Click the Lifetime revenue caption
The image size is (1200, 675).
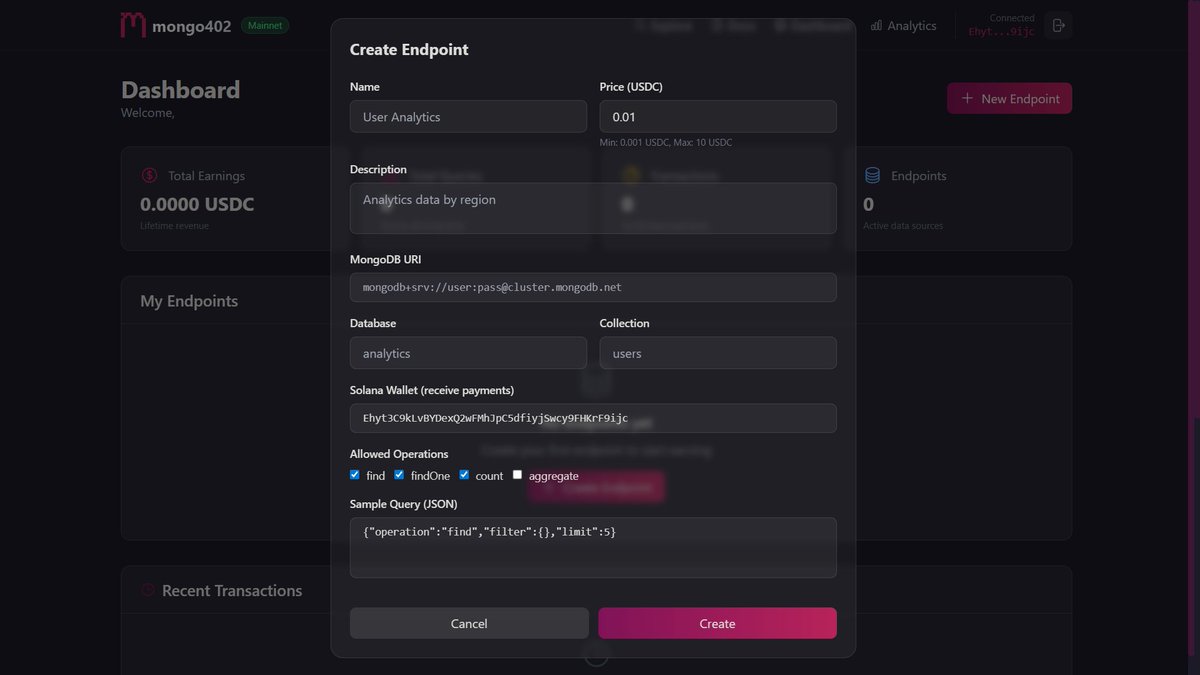[175, 226]
